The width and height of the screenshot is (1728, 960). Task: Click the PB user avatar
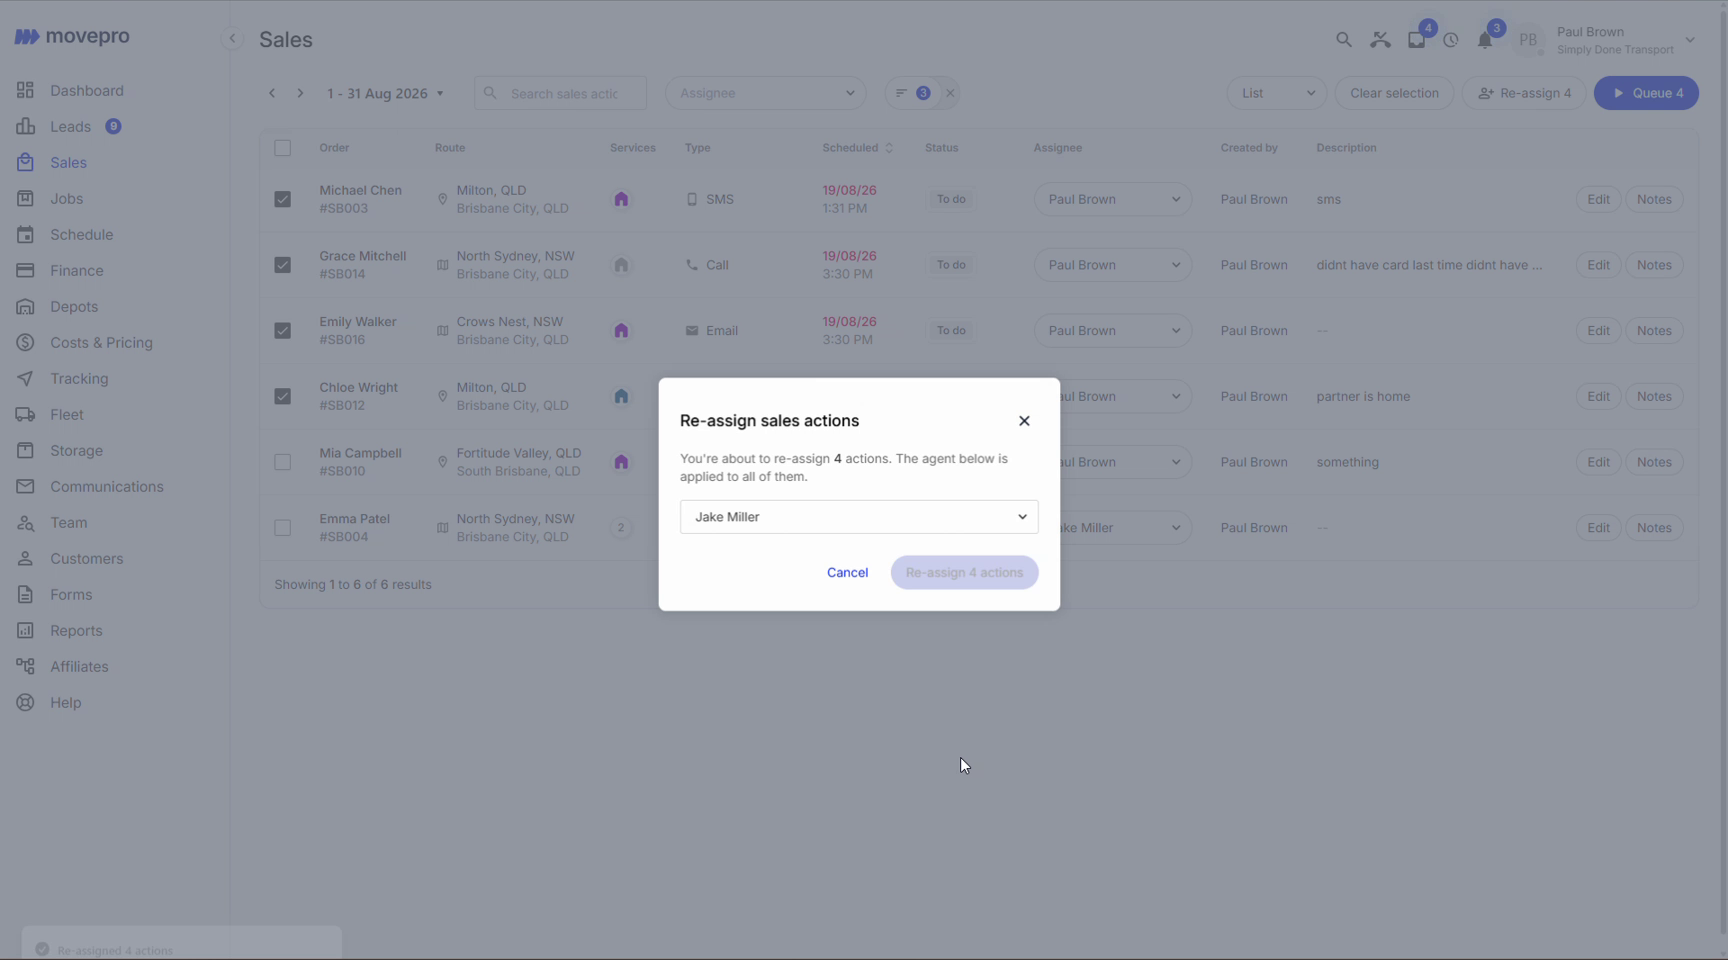coord(1528,40)
